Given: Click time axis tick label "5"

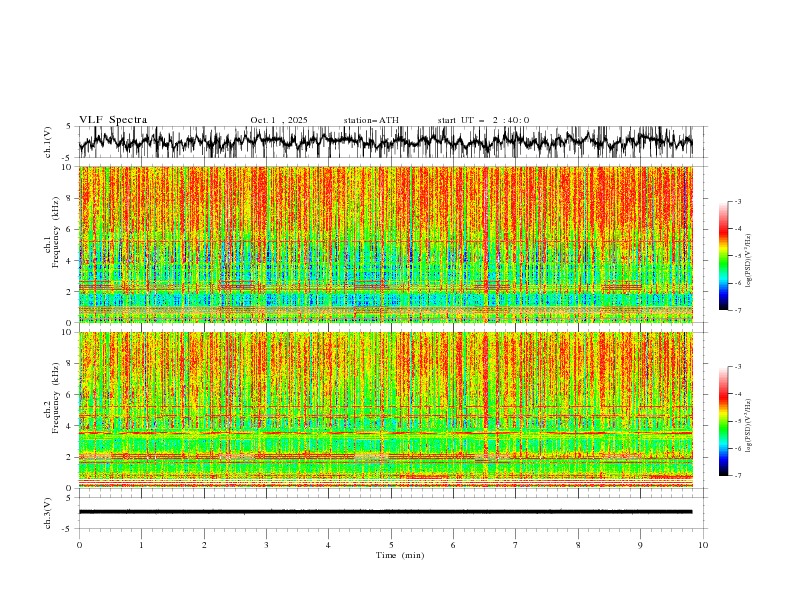Looking at the screenshot, I should click(x=391, y=545).
